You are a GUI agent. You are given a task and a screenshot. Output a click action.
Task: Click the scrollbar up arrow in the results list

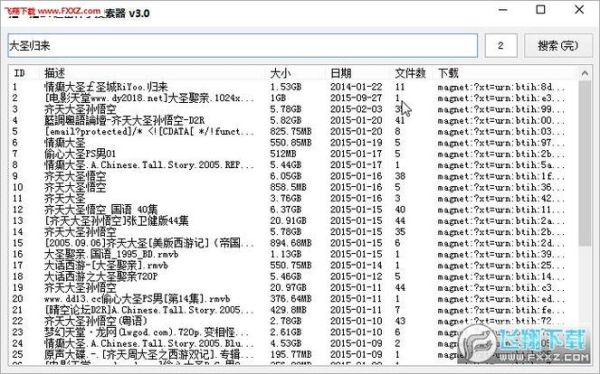585,73
